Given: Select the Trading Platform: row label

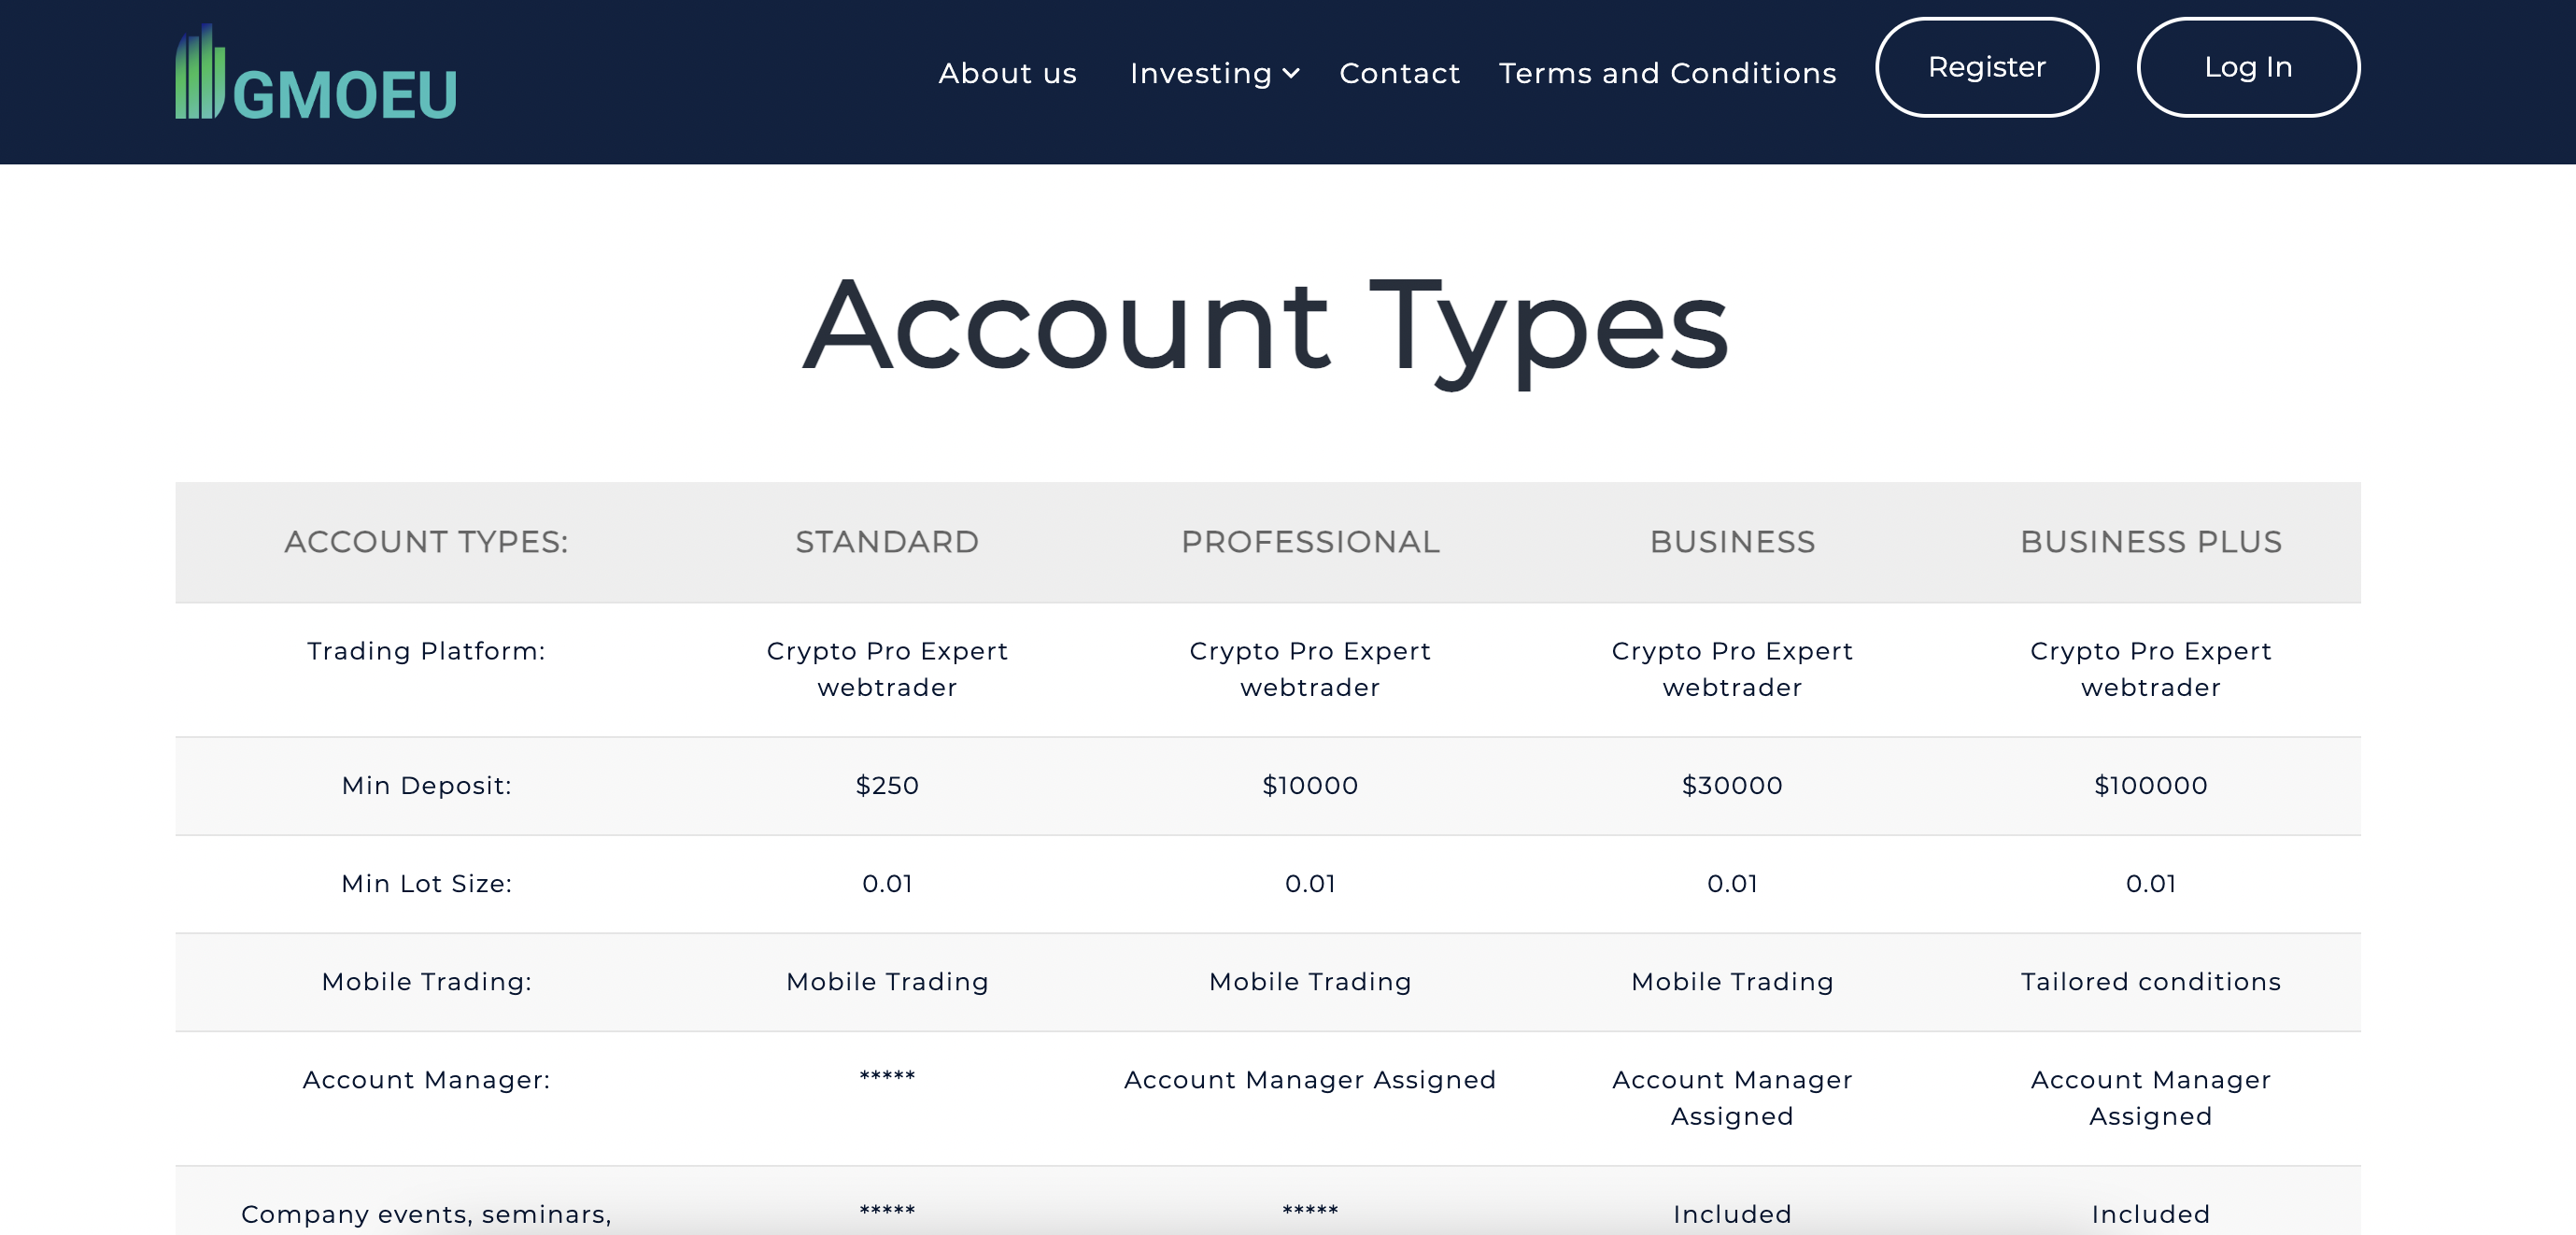Looking at the screenshot, I should (426, 651).
